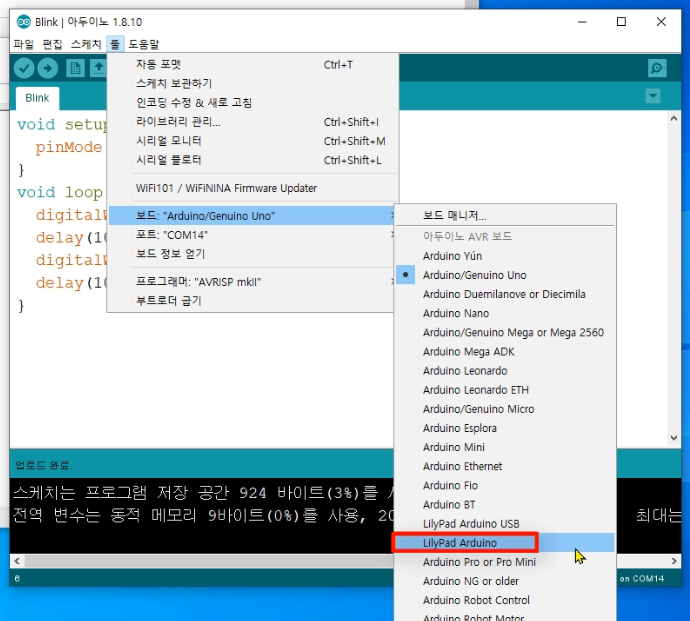Open the 편집 menu
The width and height of the screenshot is (690, 621).
(52, 44)
